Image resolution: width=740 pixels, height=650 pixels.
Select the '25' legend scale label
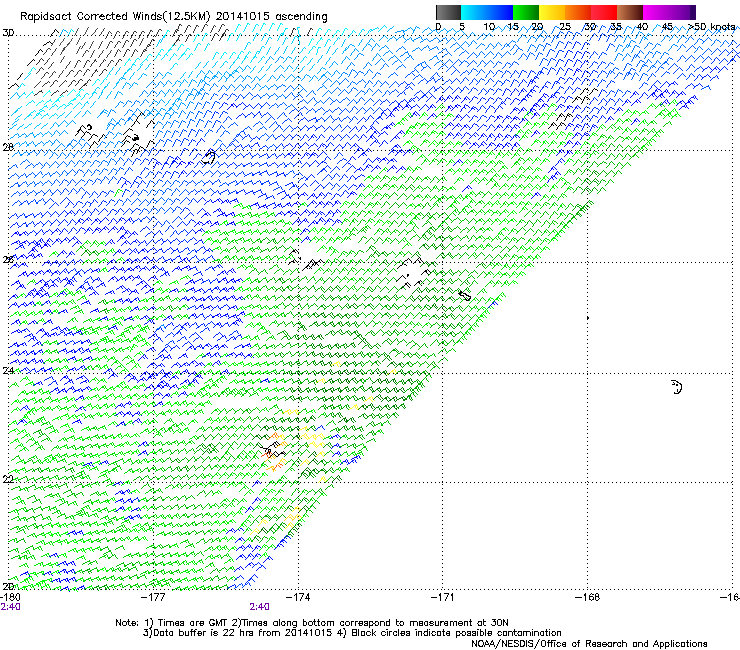click(x=565, y=27)
